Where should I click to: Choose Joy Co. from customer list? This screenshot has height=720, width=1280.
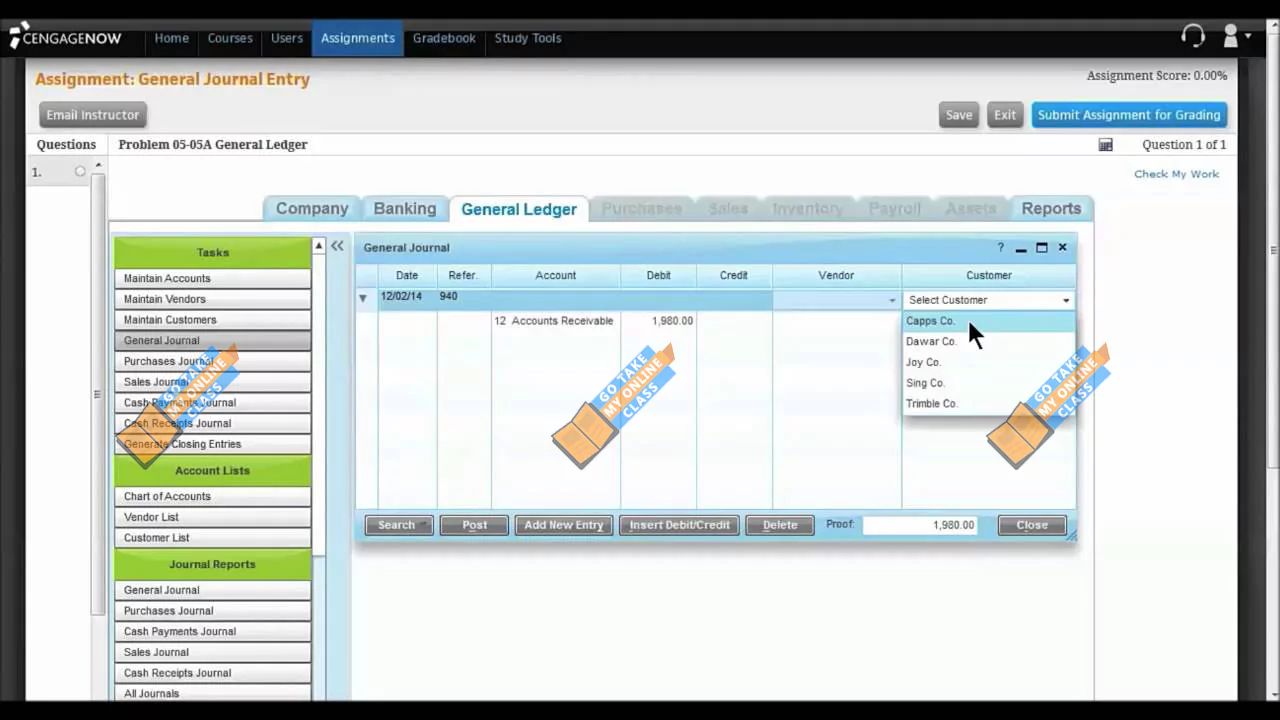coord(988,362)
